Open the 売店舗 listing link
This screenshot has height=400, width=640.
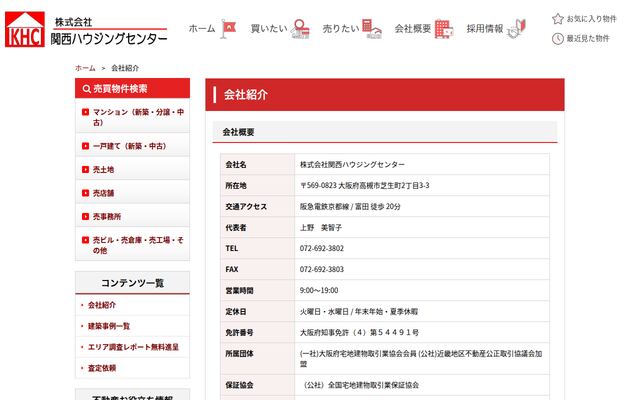(x=103, y=193)
